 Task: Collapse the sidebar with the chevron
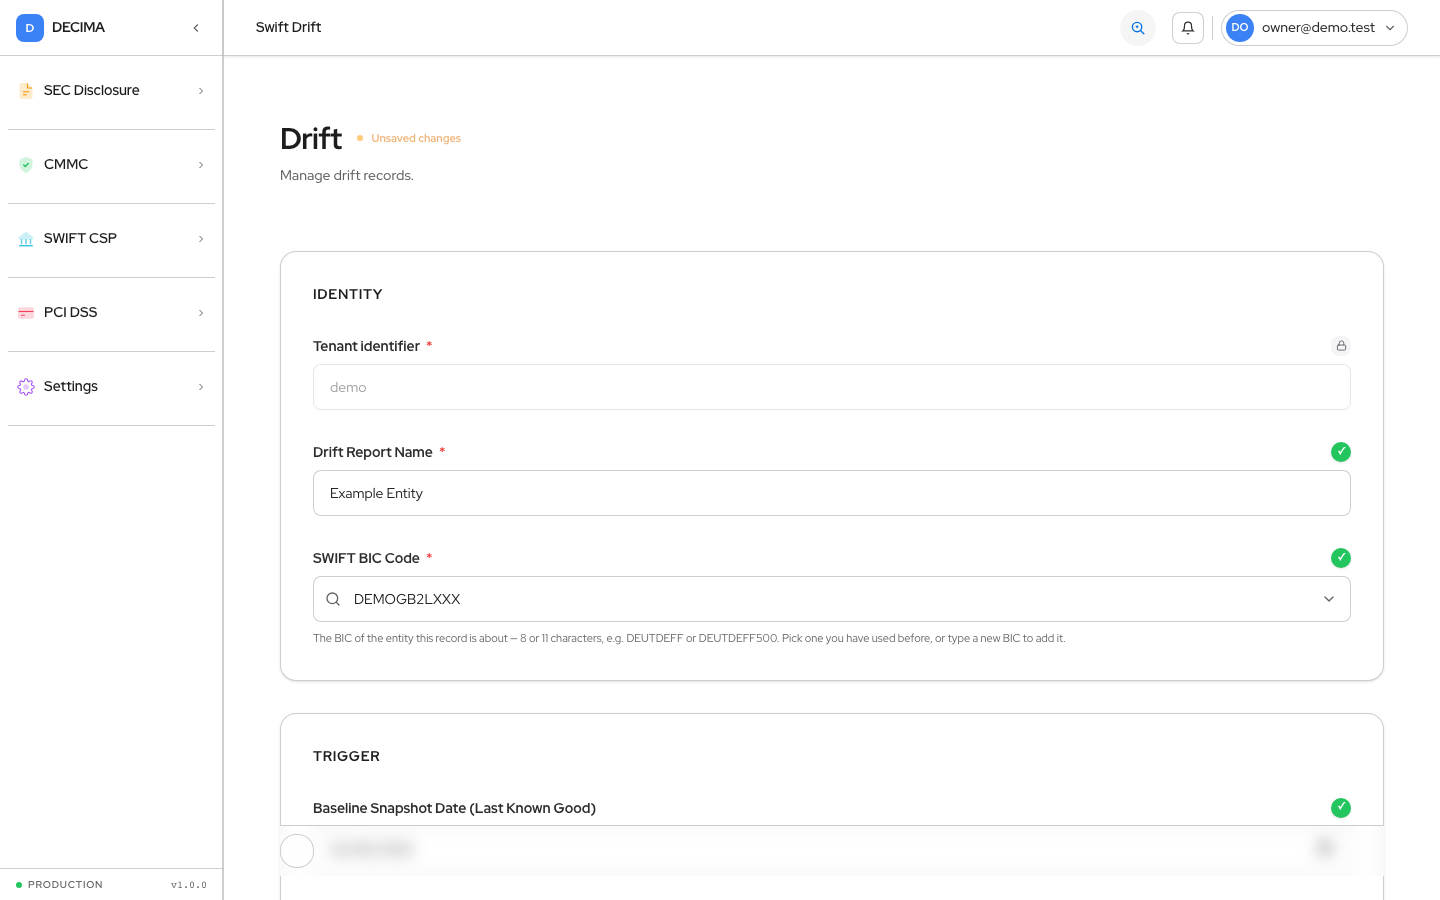196,28
